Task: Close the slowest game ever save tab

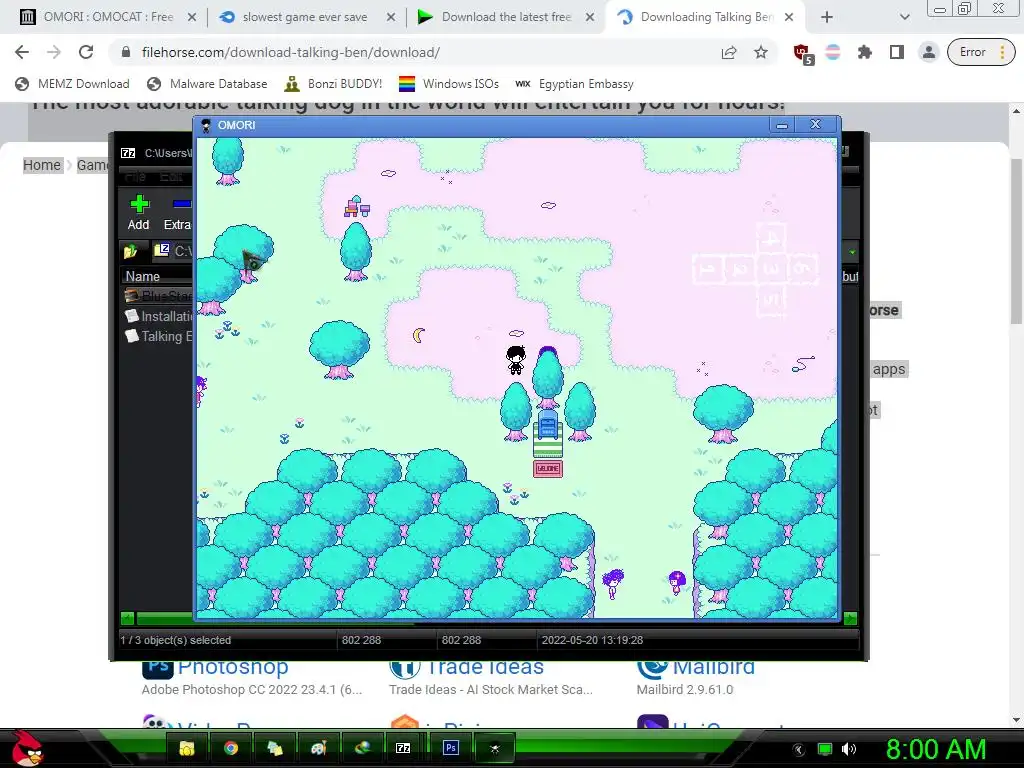Action: point(391,17)
